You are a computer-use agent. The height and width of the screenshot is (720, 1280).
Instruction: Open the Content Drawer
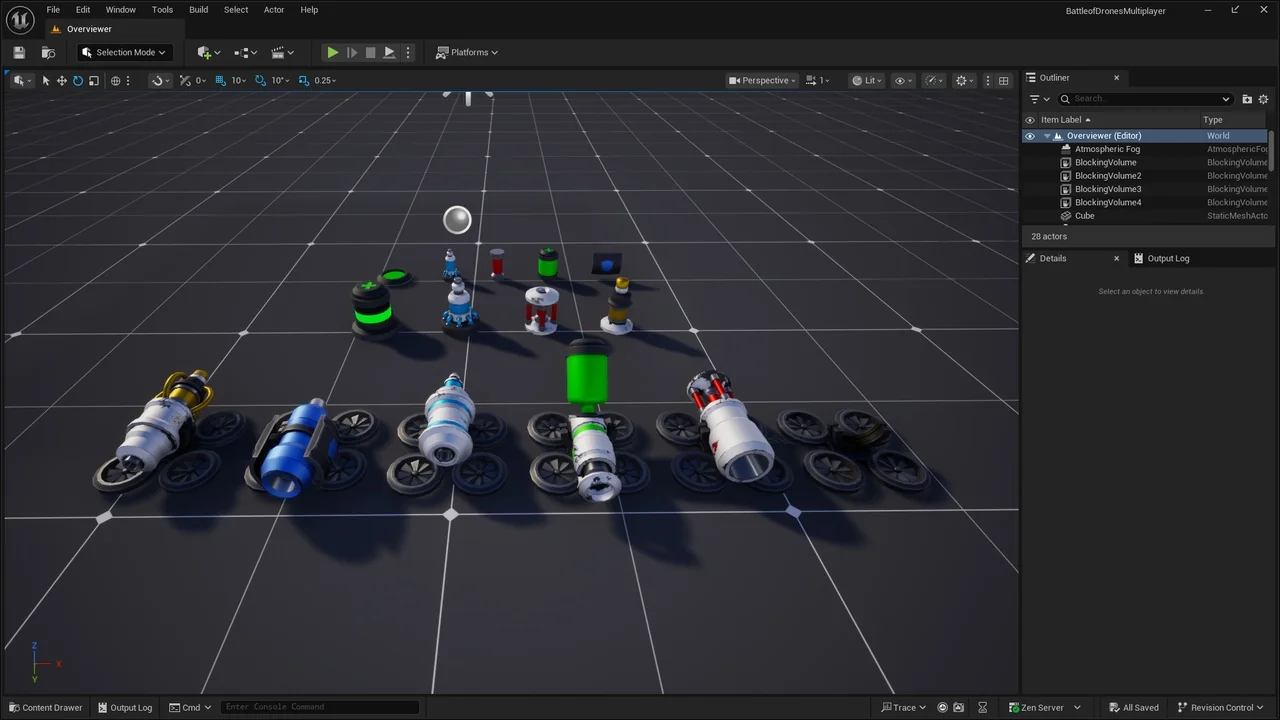click(x=45, y=707)
